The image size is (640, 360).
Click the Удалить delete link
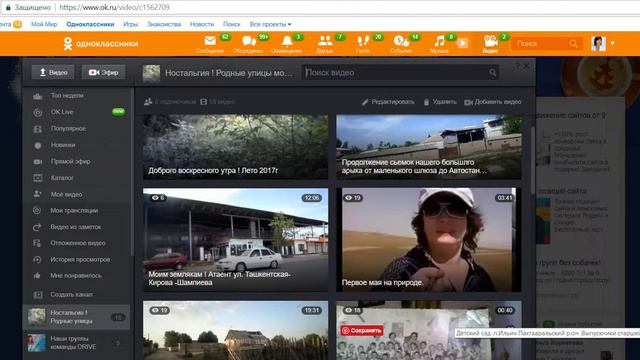tap(440, 102)
